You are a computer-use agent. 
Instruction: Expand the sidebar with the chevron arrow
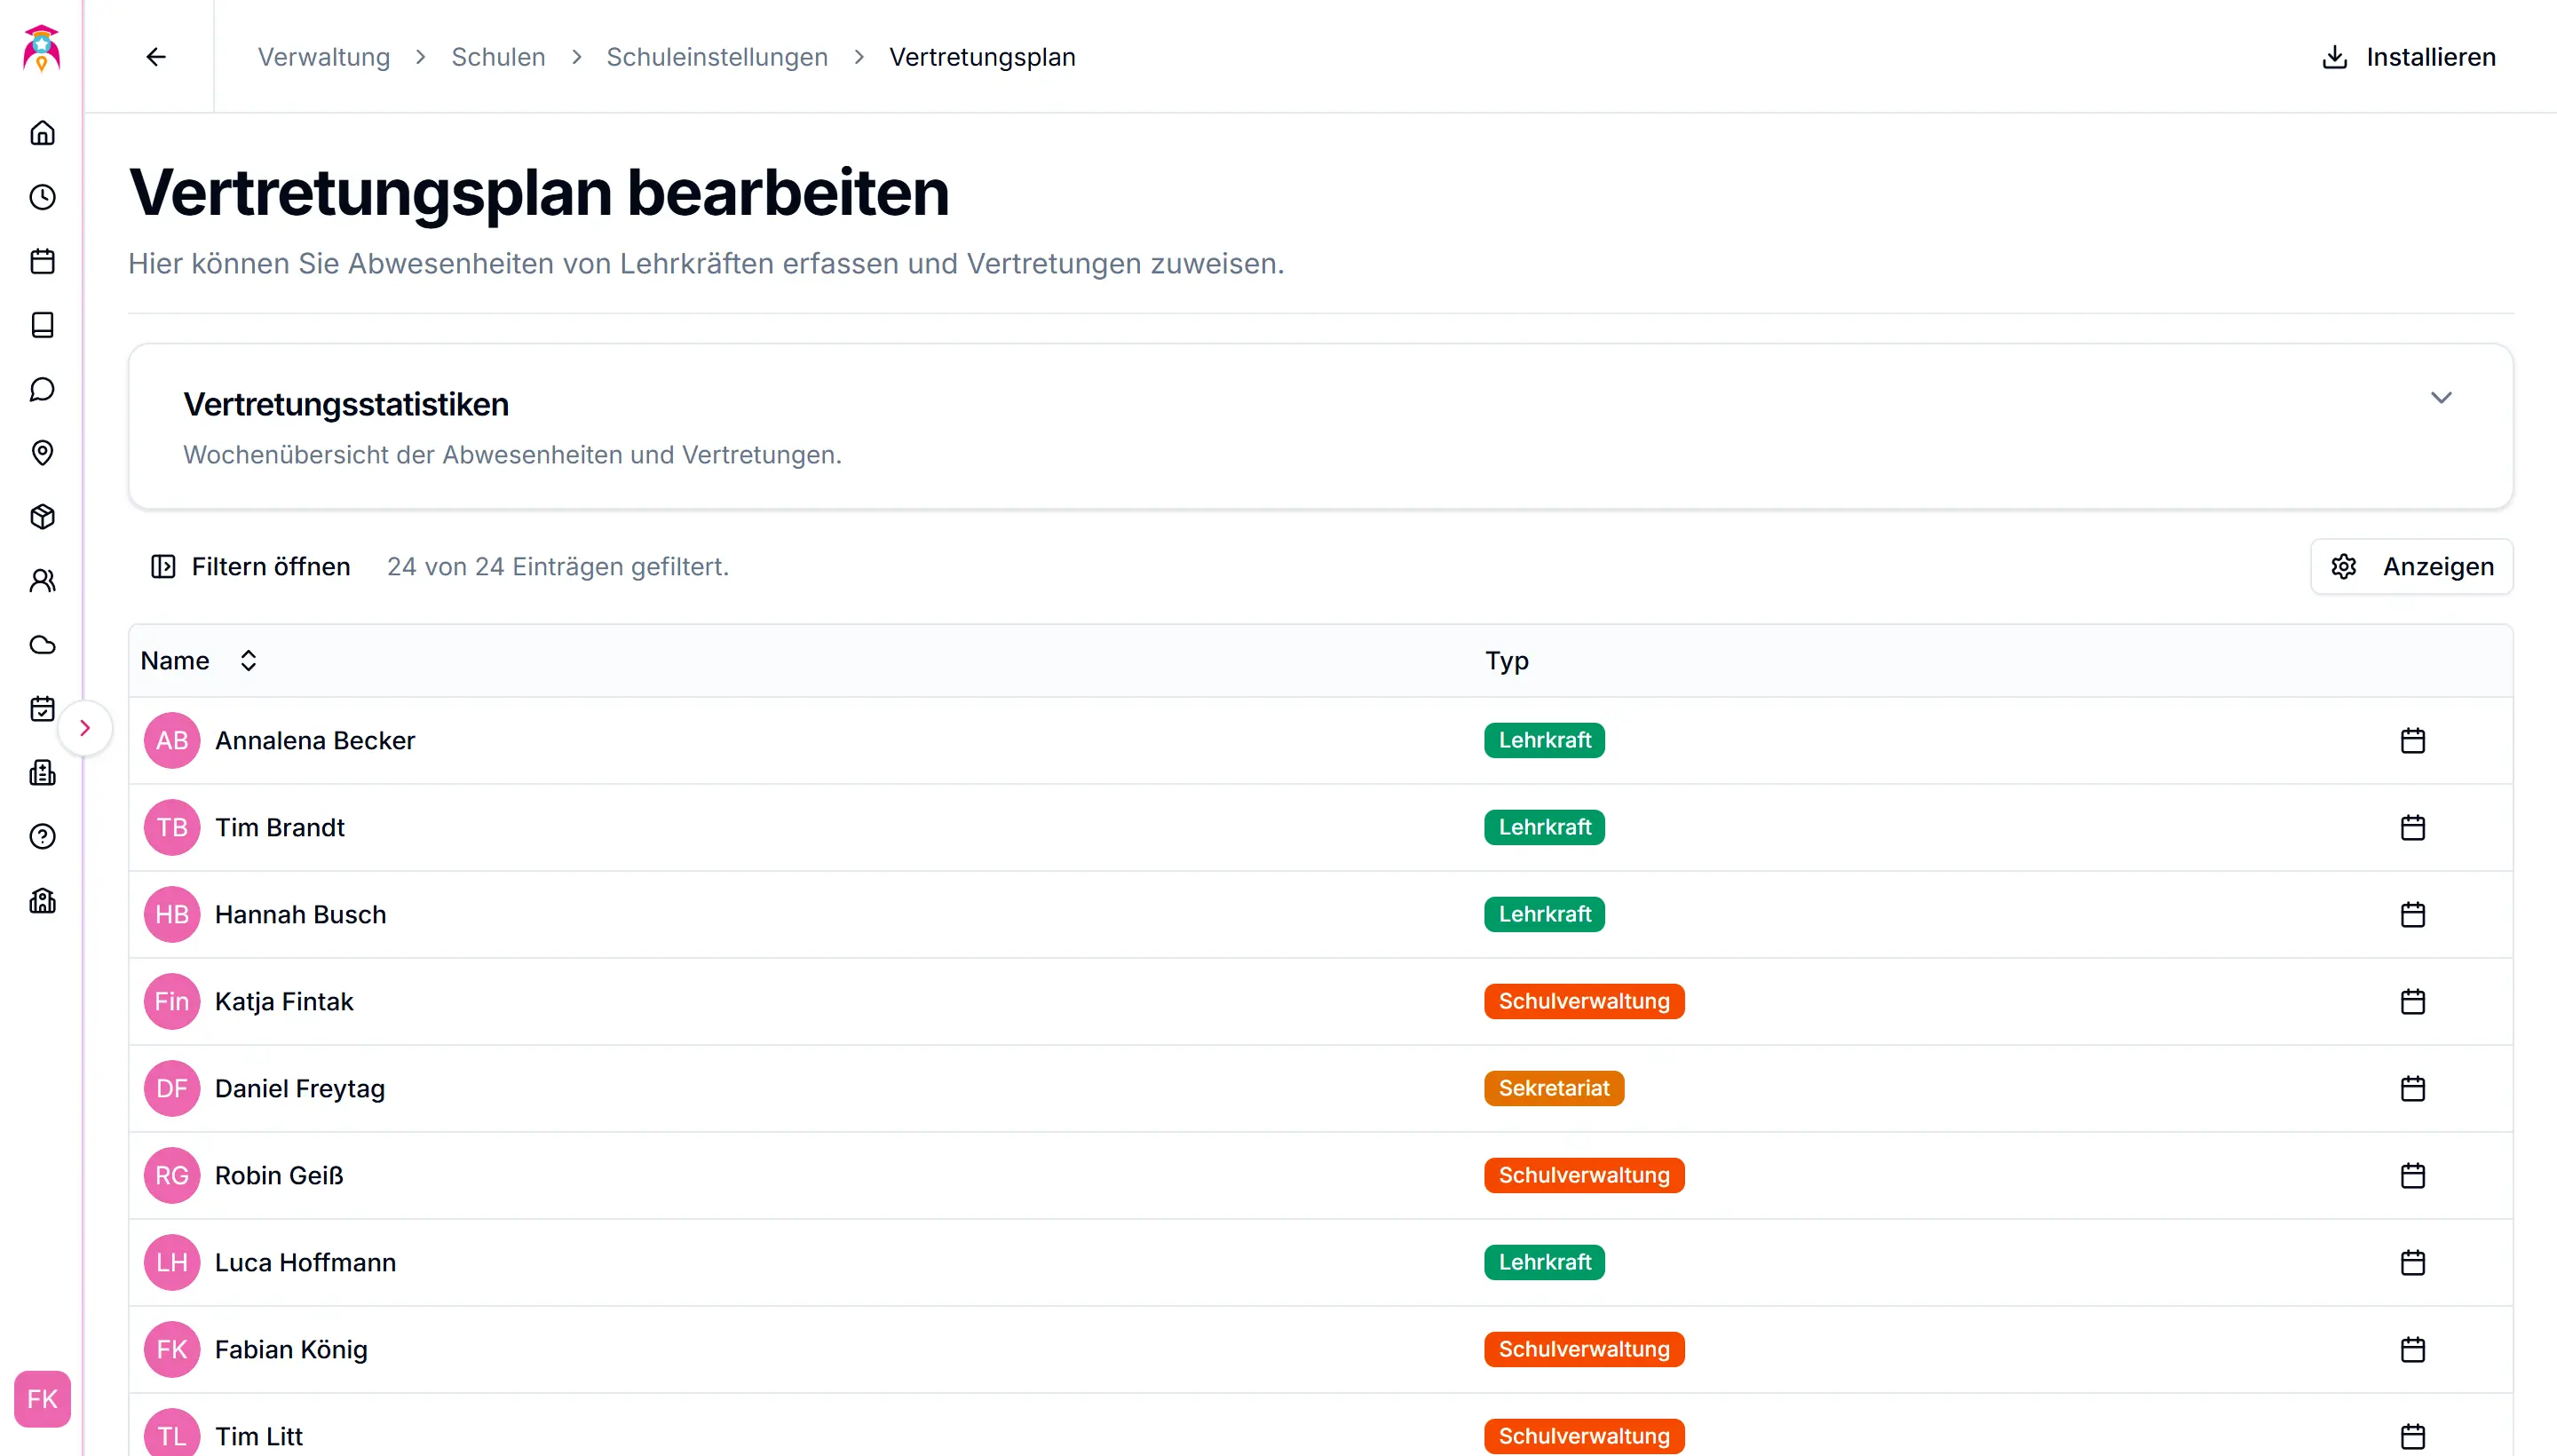86,727
